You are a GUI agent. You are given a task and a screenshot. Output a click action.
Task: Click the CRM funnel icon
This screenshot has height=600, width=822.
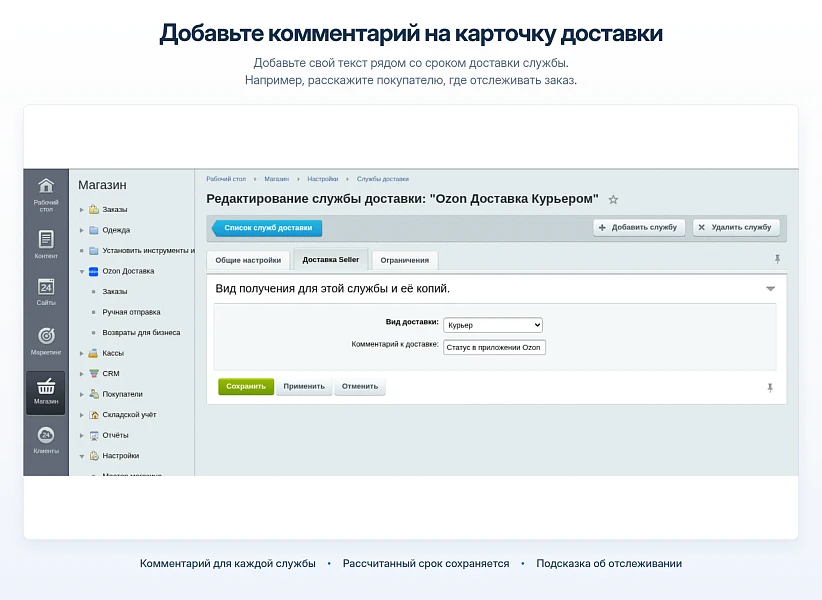(x=94, y=374)
